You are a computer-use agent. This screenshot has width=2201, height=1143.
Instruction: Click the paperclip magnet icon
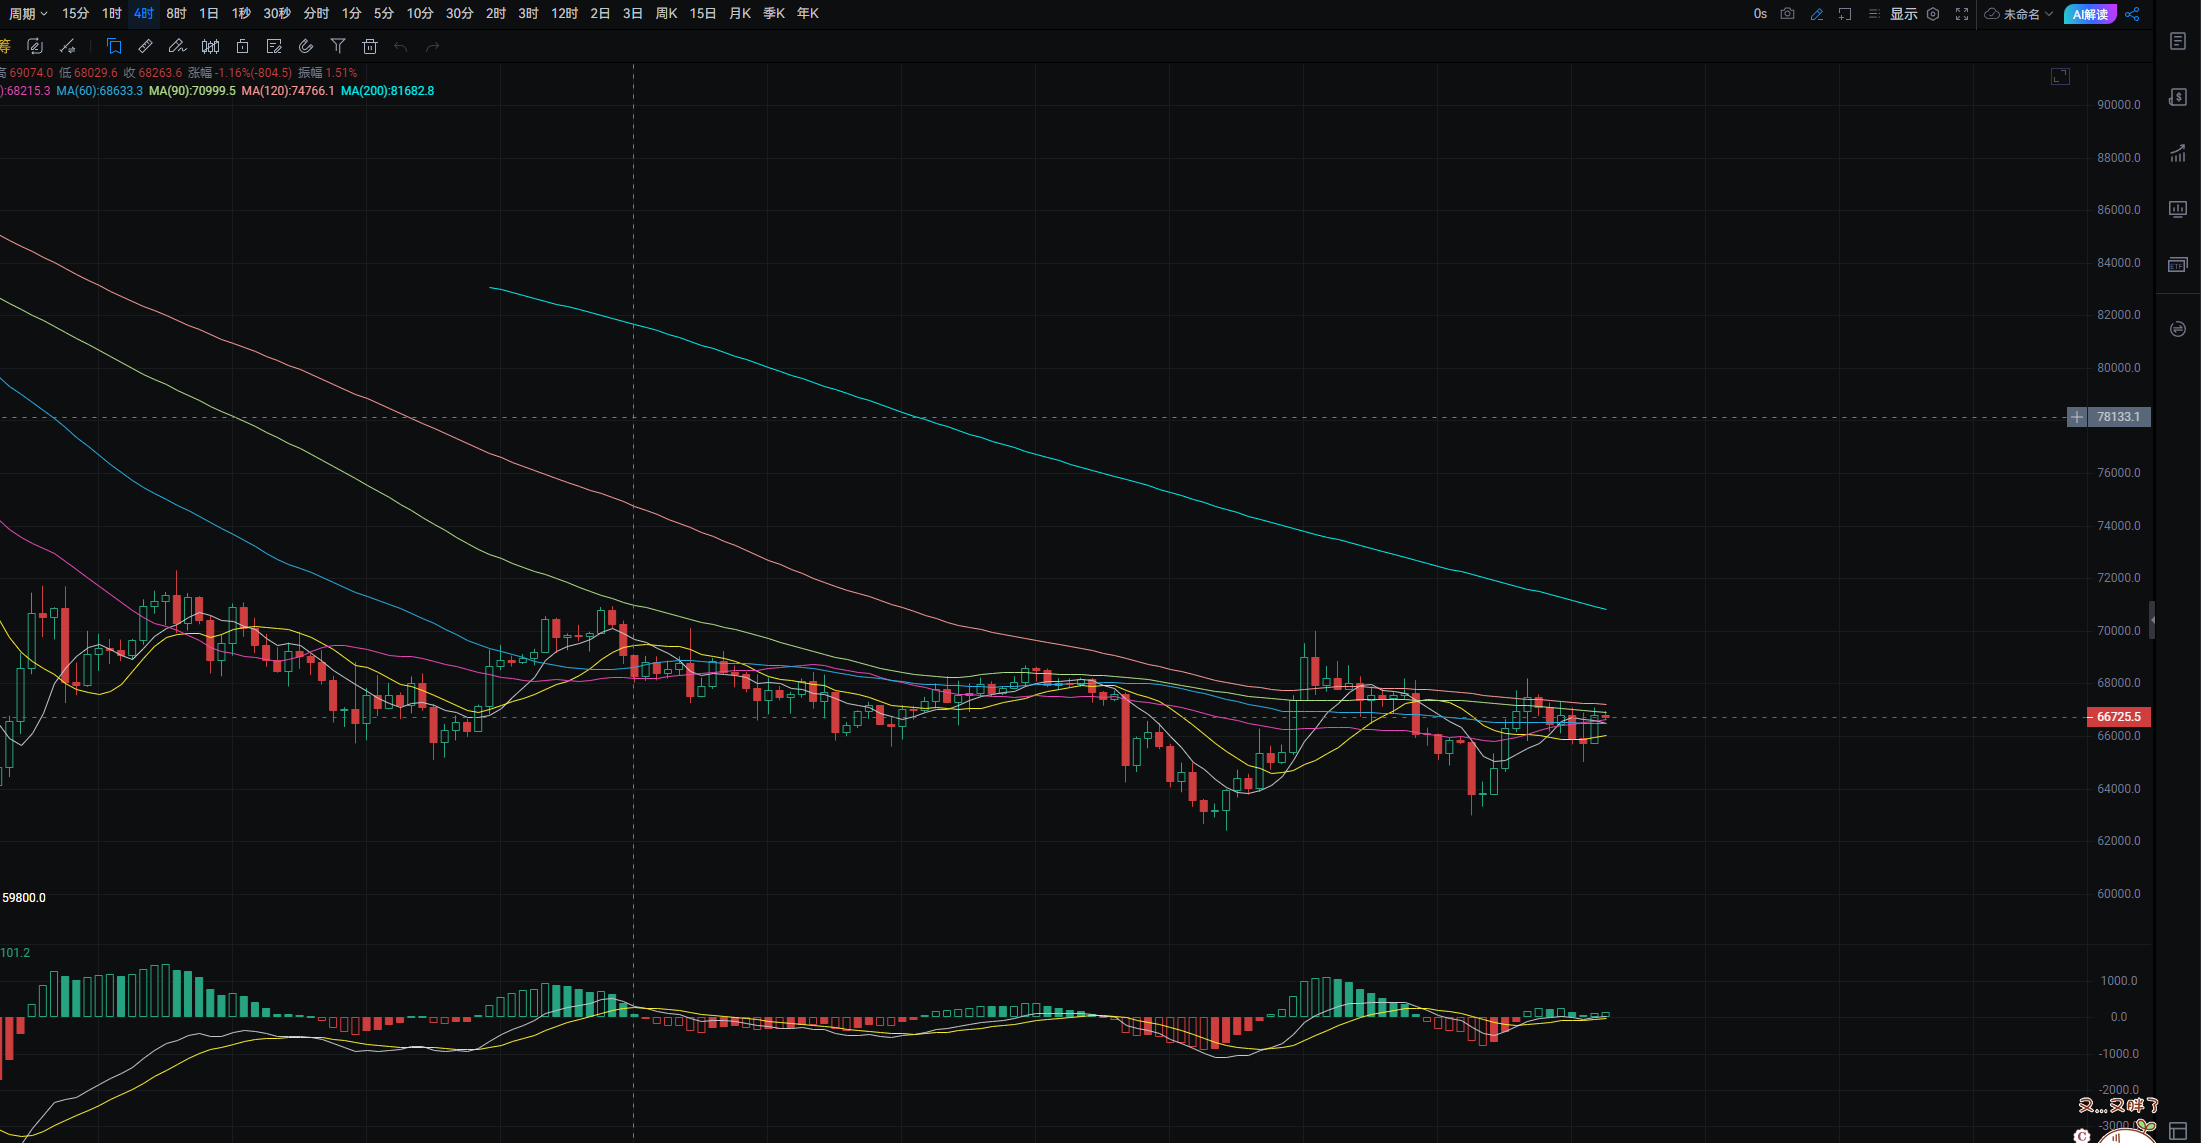coord(306,46)
